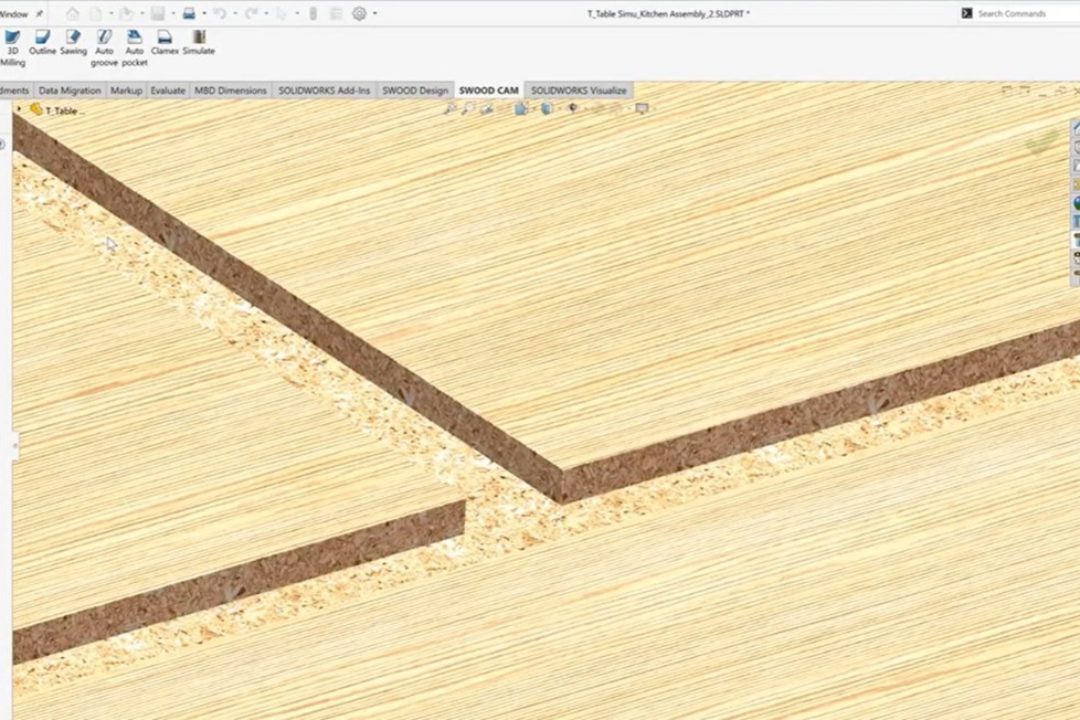1080x720 pixels.
Task: Open dropdown arrow beside Undo icon
Action: point(235,13)
